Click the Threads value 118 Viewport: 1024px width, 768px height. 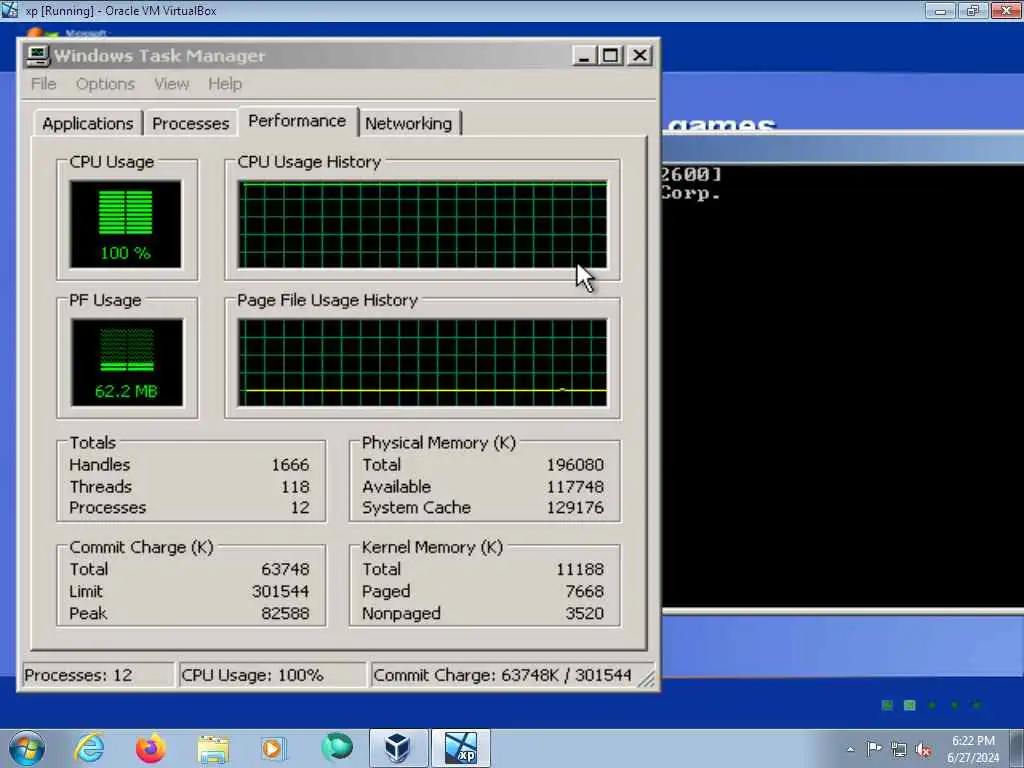pos(295,487)
